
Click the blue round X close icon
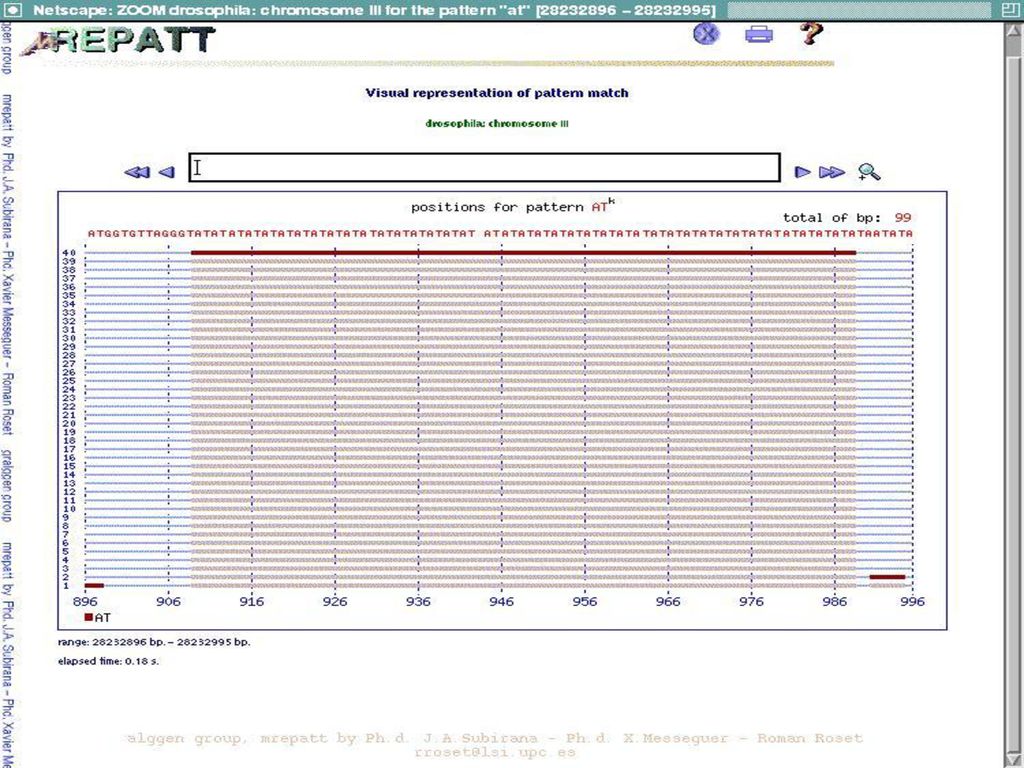(706, 33)
